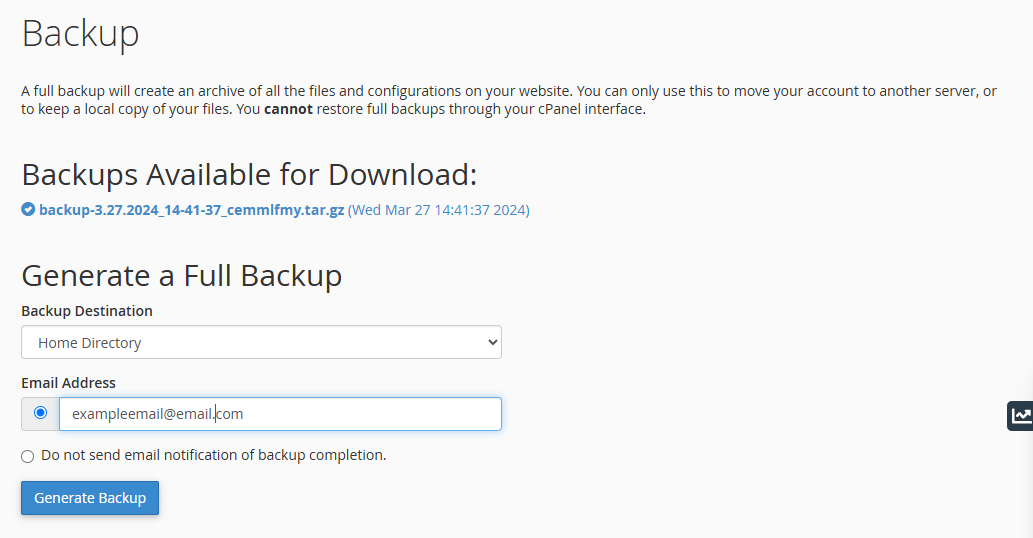Click the checkmark icon beside the backup file
This screenshot has height=538, width=1033.
(x=28, y=210)
